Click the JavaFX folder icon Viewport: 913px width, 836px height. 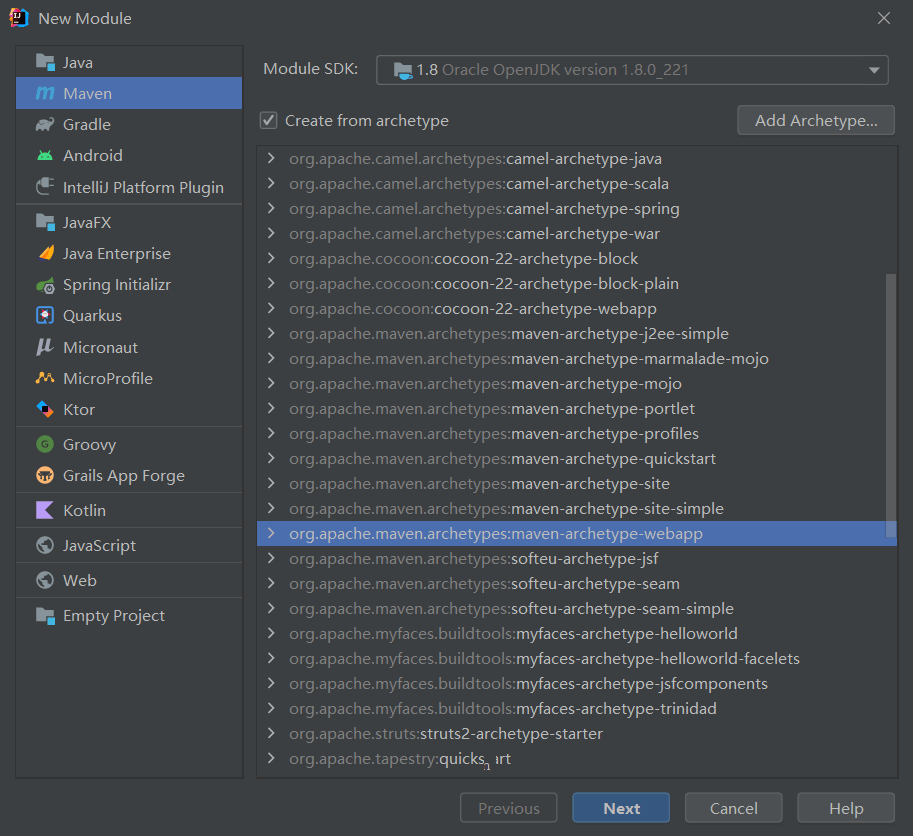45,222
